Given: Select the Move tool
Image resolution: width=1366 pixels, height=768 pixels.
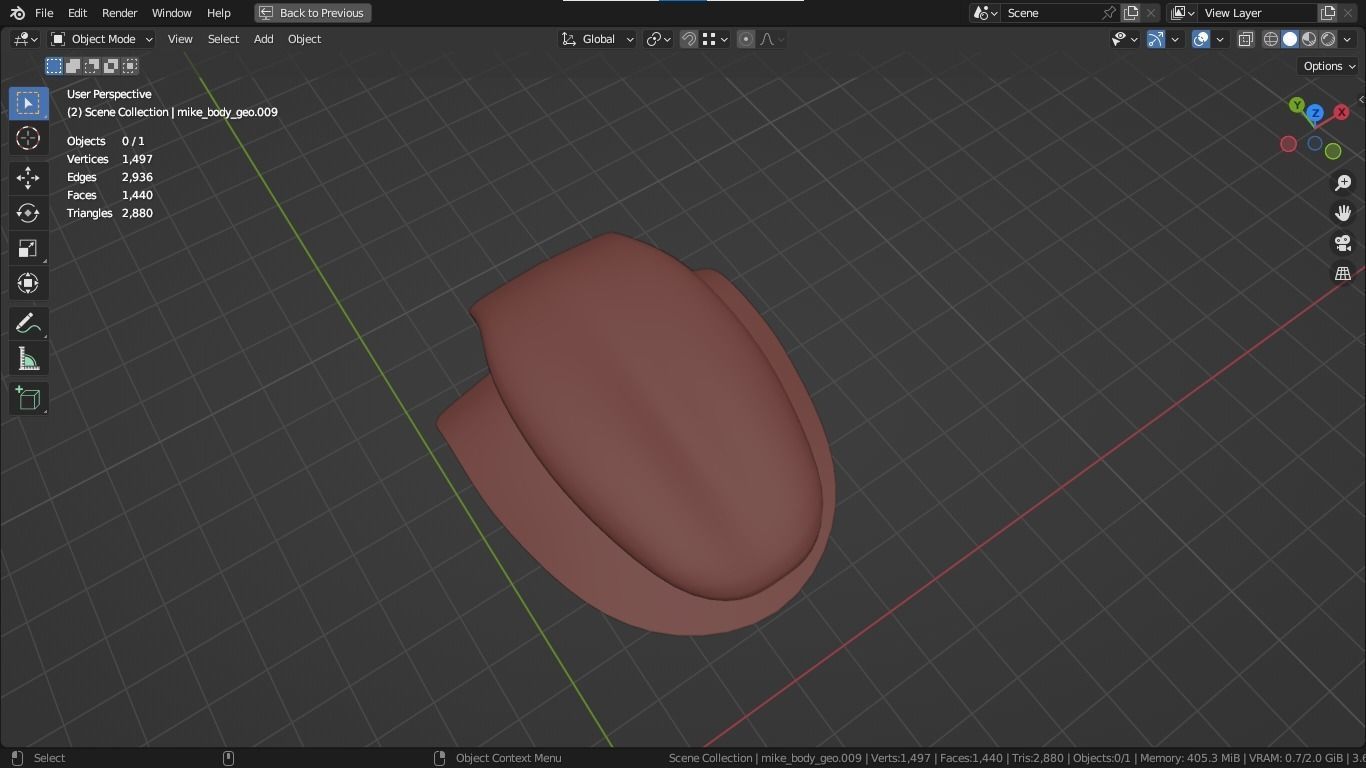Looking at the screenshot, I should coord(28,179).
